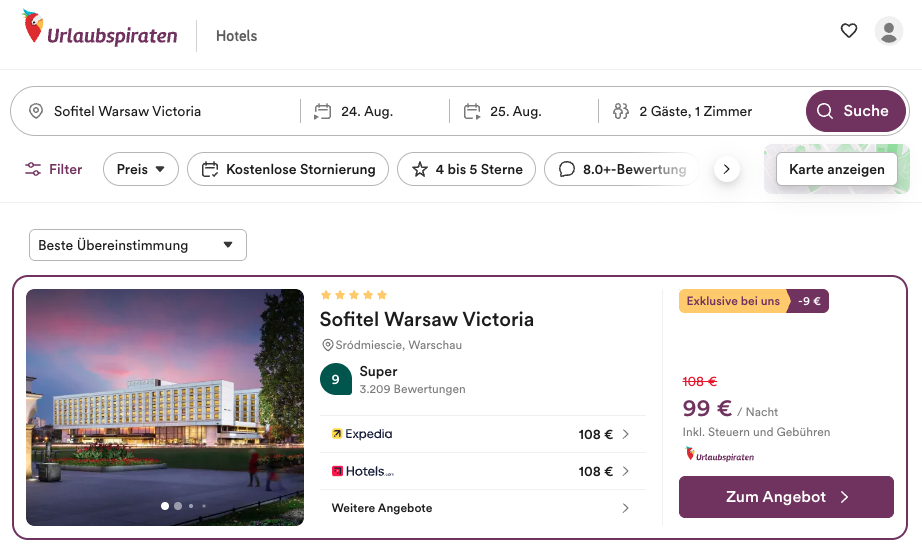This screenshot has height=550, width=922.
Task: Toggle the Kostenlose Stornierung filter
Action: 288,169
